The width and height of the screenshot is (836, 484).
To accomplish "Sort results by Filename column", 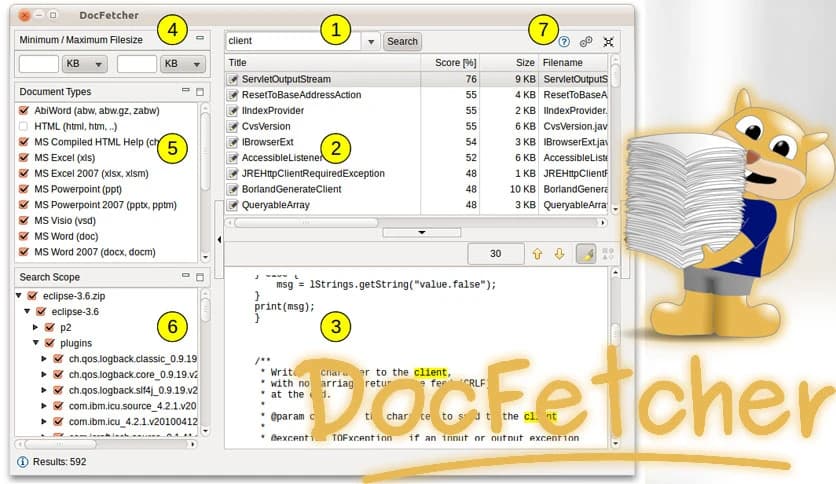I will pyautogui.click(x=573, y=63).
